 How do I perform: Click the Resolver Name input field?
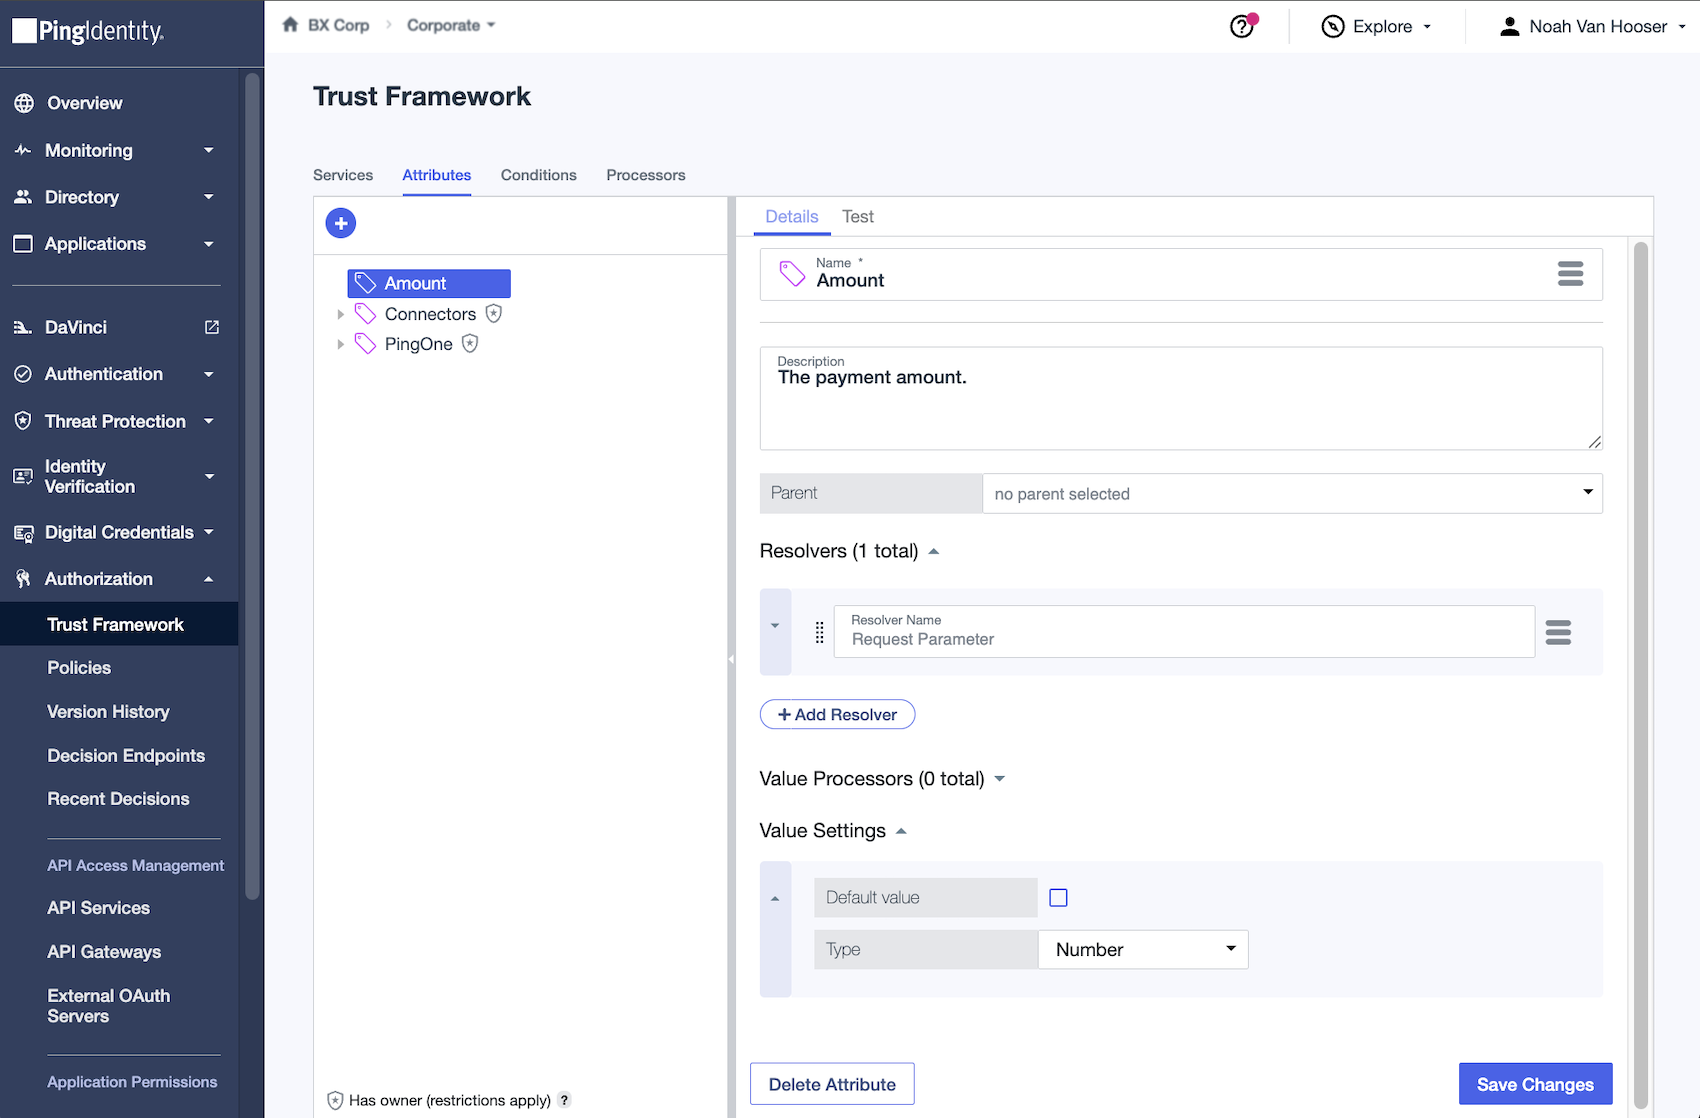pyautogui.click(x=1184, y=631)
